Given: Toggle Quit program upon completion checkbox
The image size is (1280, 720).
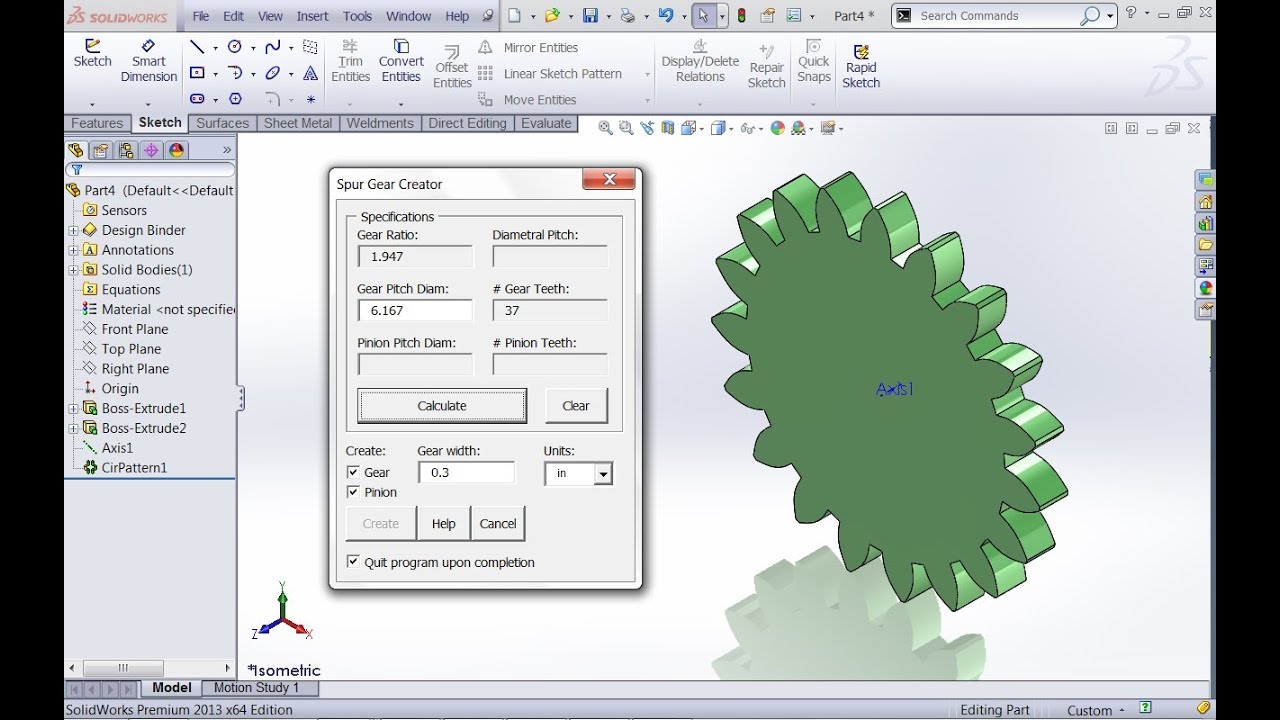Looking at the screenshot, I should (x=353, y=562).
